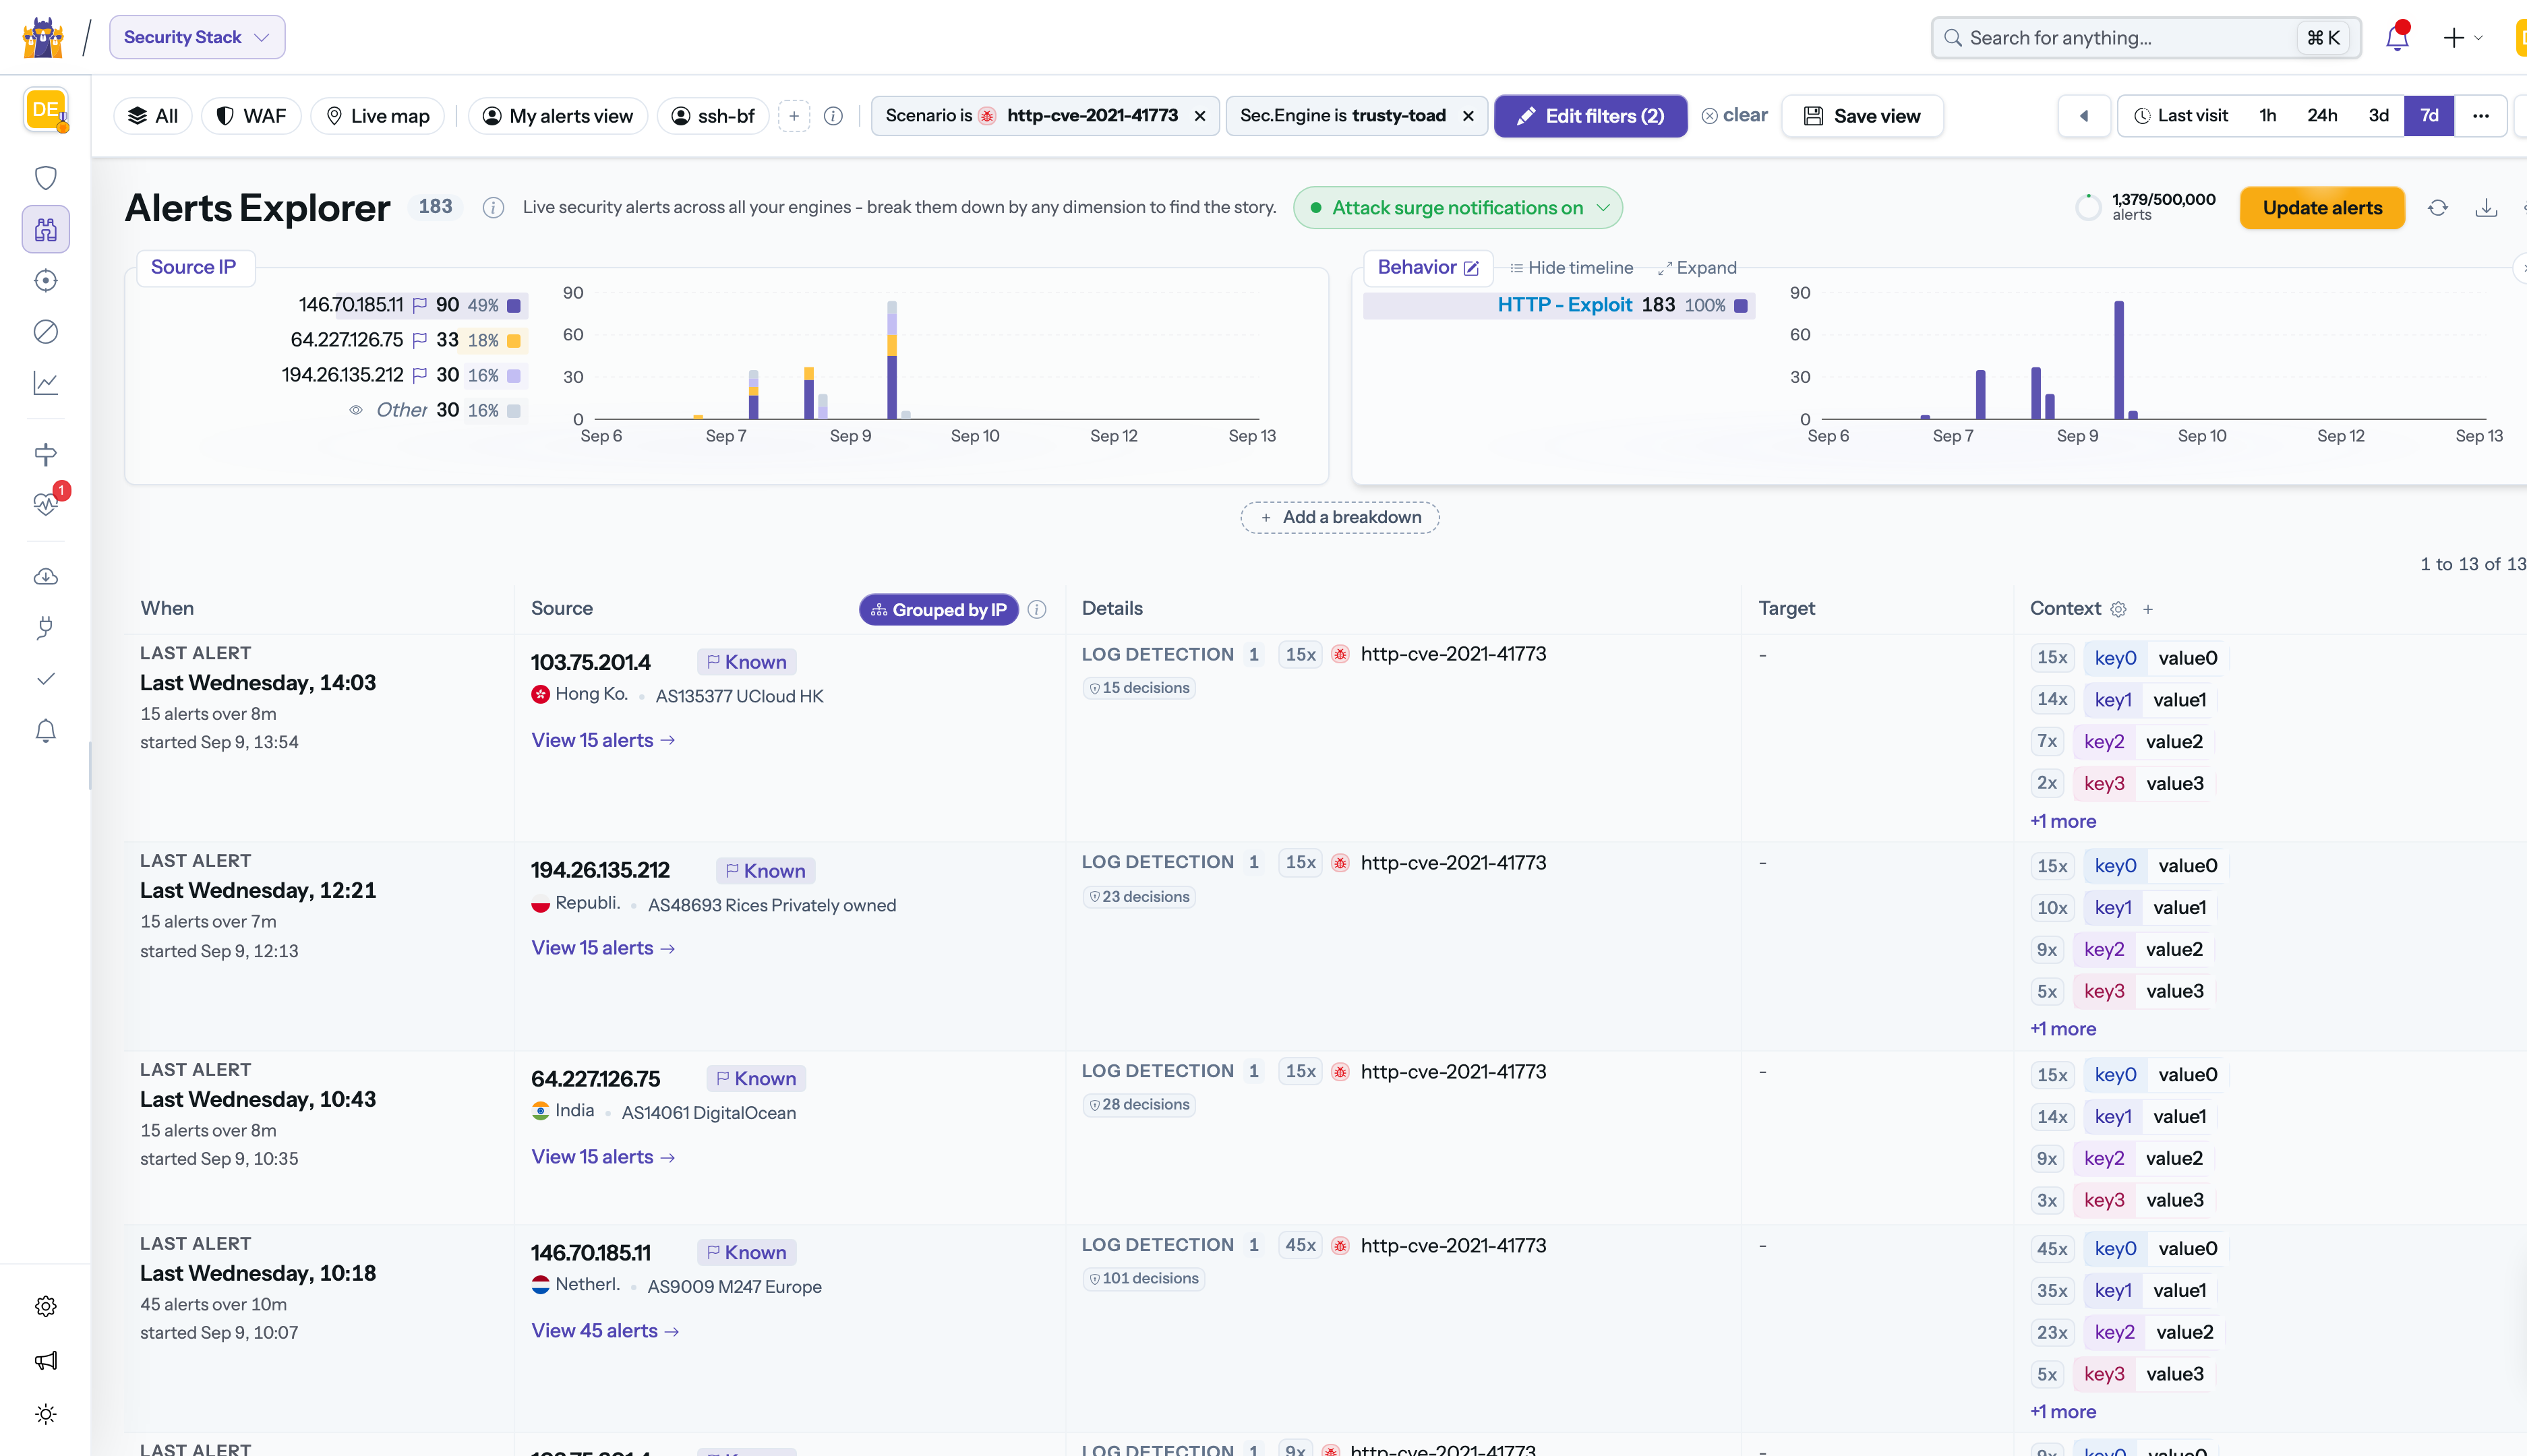Viewport: 2527px width, 1456px height.
Task: Open the settings gear in the sidebar
Action: pos(46,1306)
